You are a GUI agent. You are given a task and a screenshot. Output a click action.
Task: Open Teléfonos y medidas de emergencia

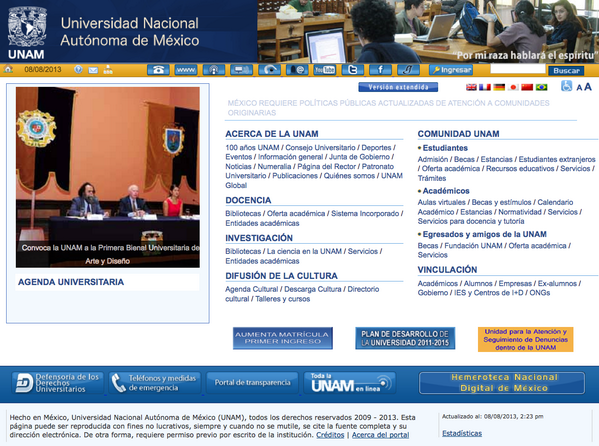[155, 383]
